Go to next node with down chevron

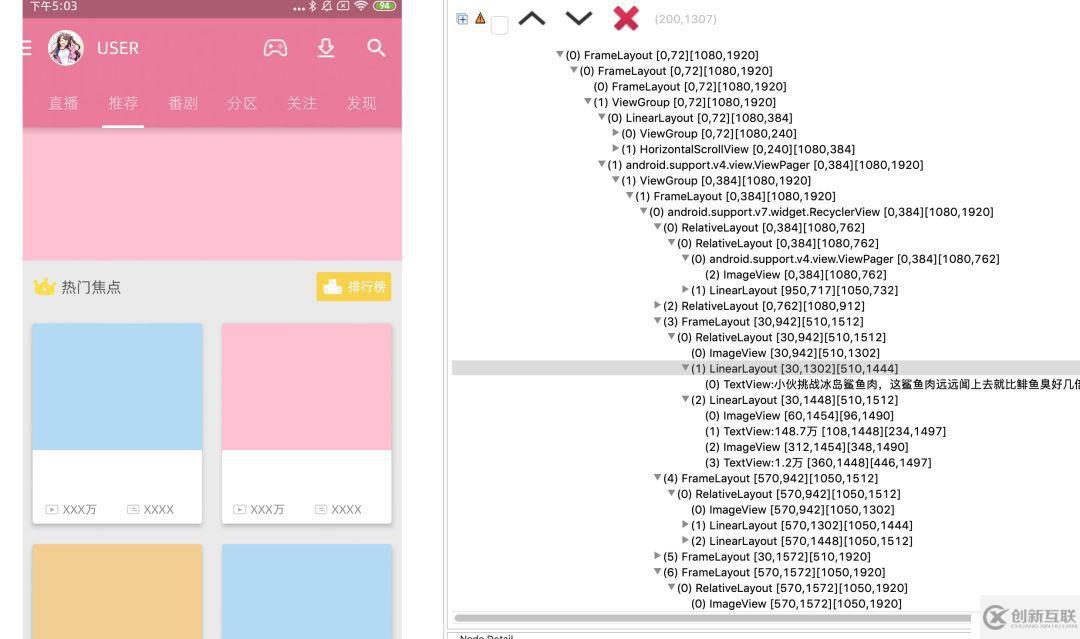pyautogui.click(x=579, y=19)
